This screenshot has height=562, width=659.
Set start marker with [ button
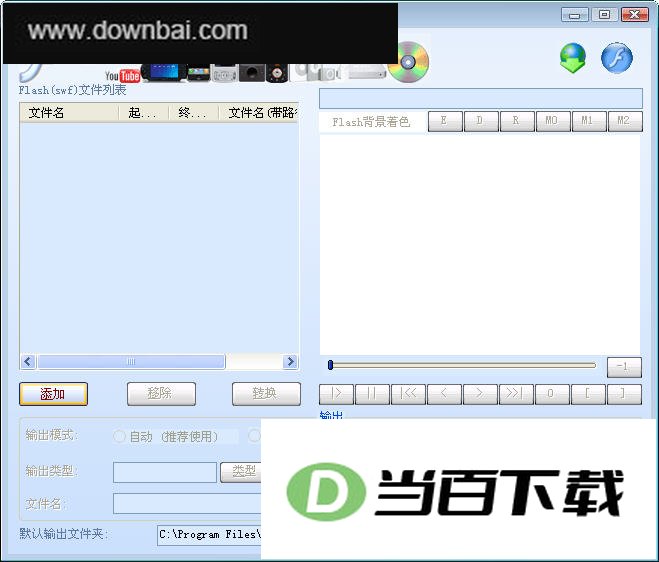point(588,394)
